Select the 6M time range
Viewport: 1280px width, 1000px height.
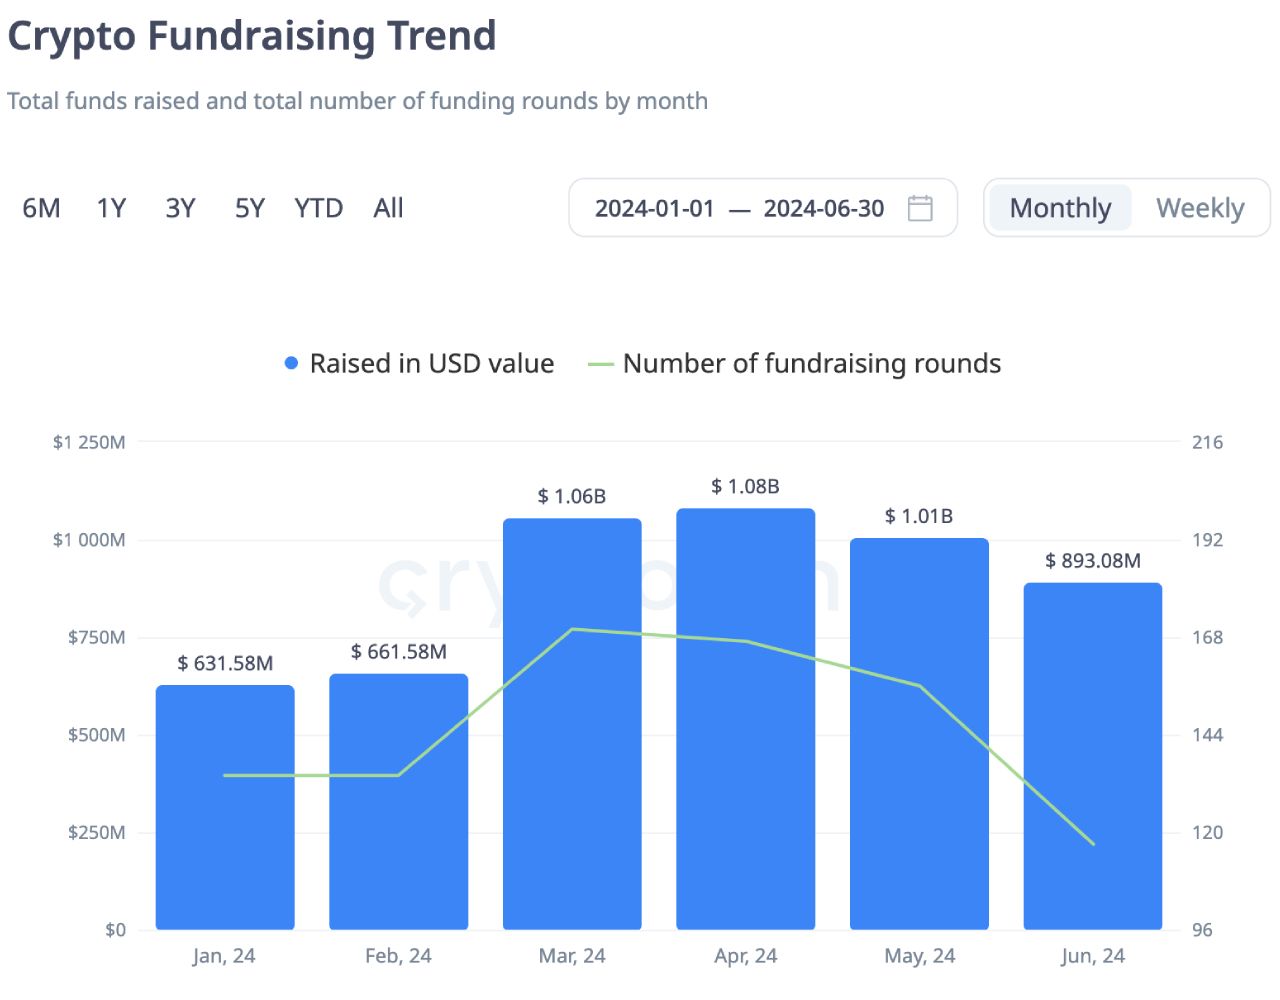coord(42,208)
